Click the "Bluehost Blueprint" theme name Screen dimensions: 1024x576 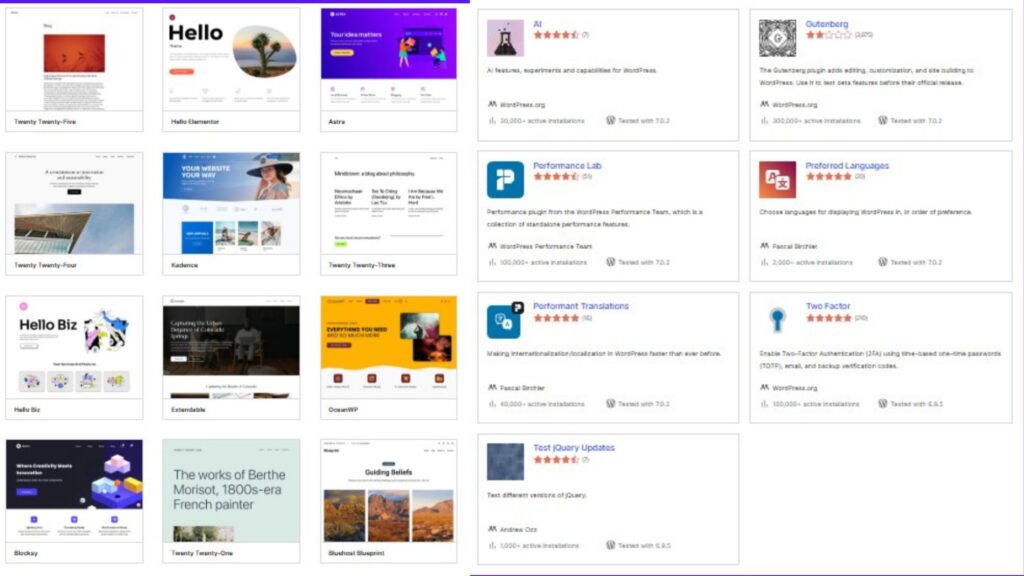point(356,553)
